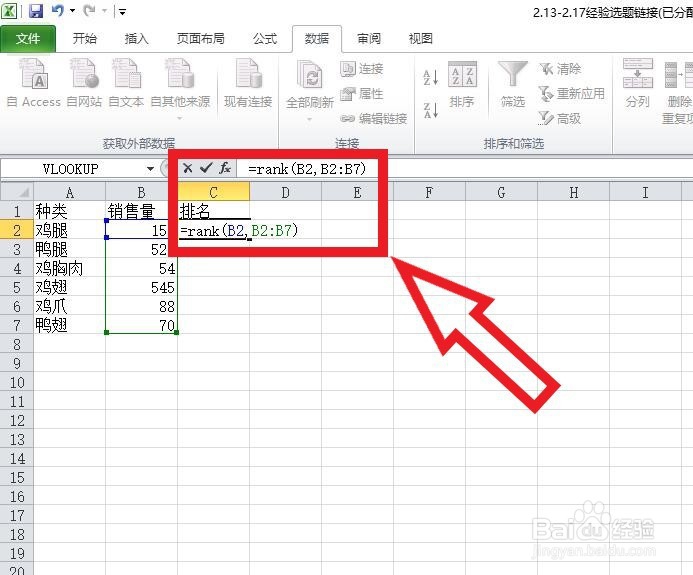This screenshot has width=693, height=575.
Task: Switch to the 页面布局 tab
Action: pyautogui.click(x=201, y=39)
